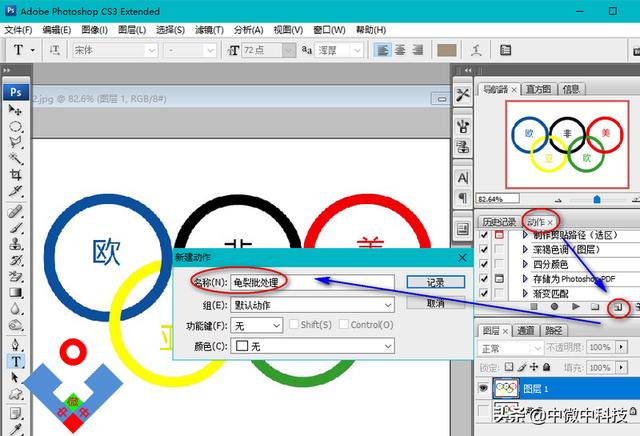Open the 组(E) dropdown
The height and width of the screenshot is (436, 640).
point(313,305)
